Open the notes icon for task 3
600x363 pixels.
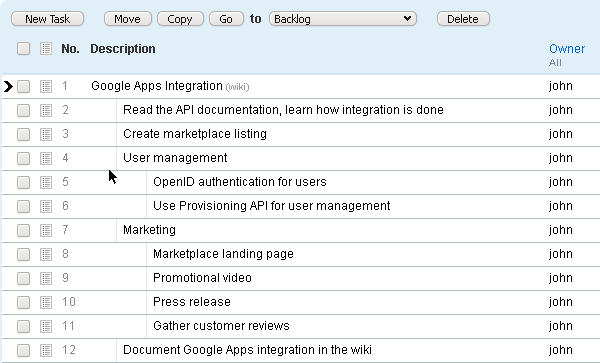46,134
